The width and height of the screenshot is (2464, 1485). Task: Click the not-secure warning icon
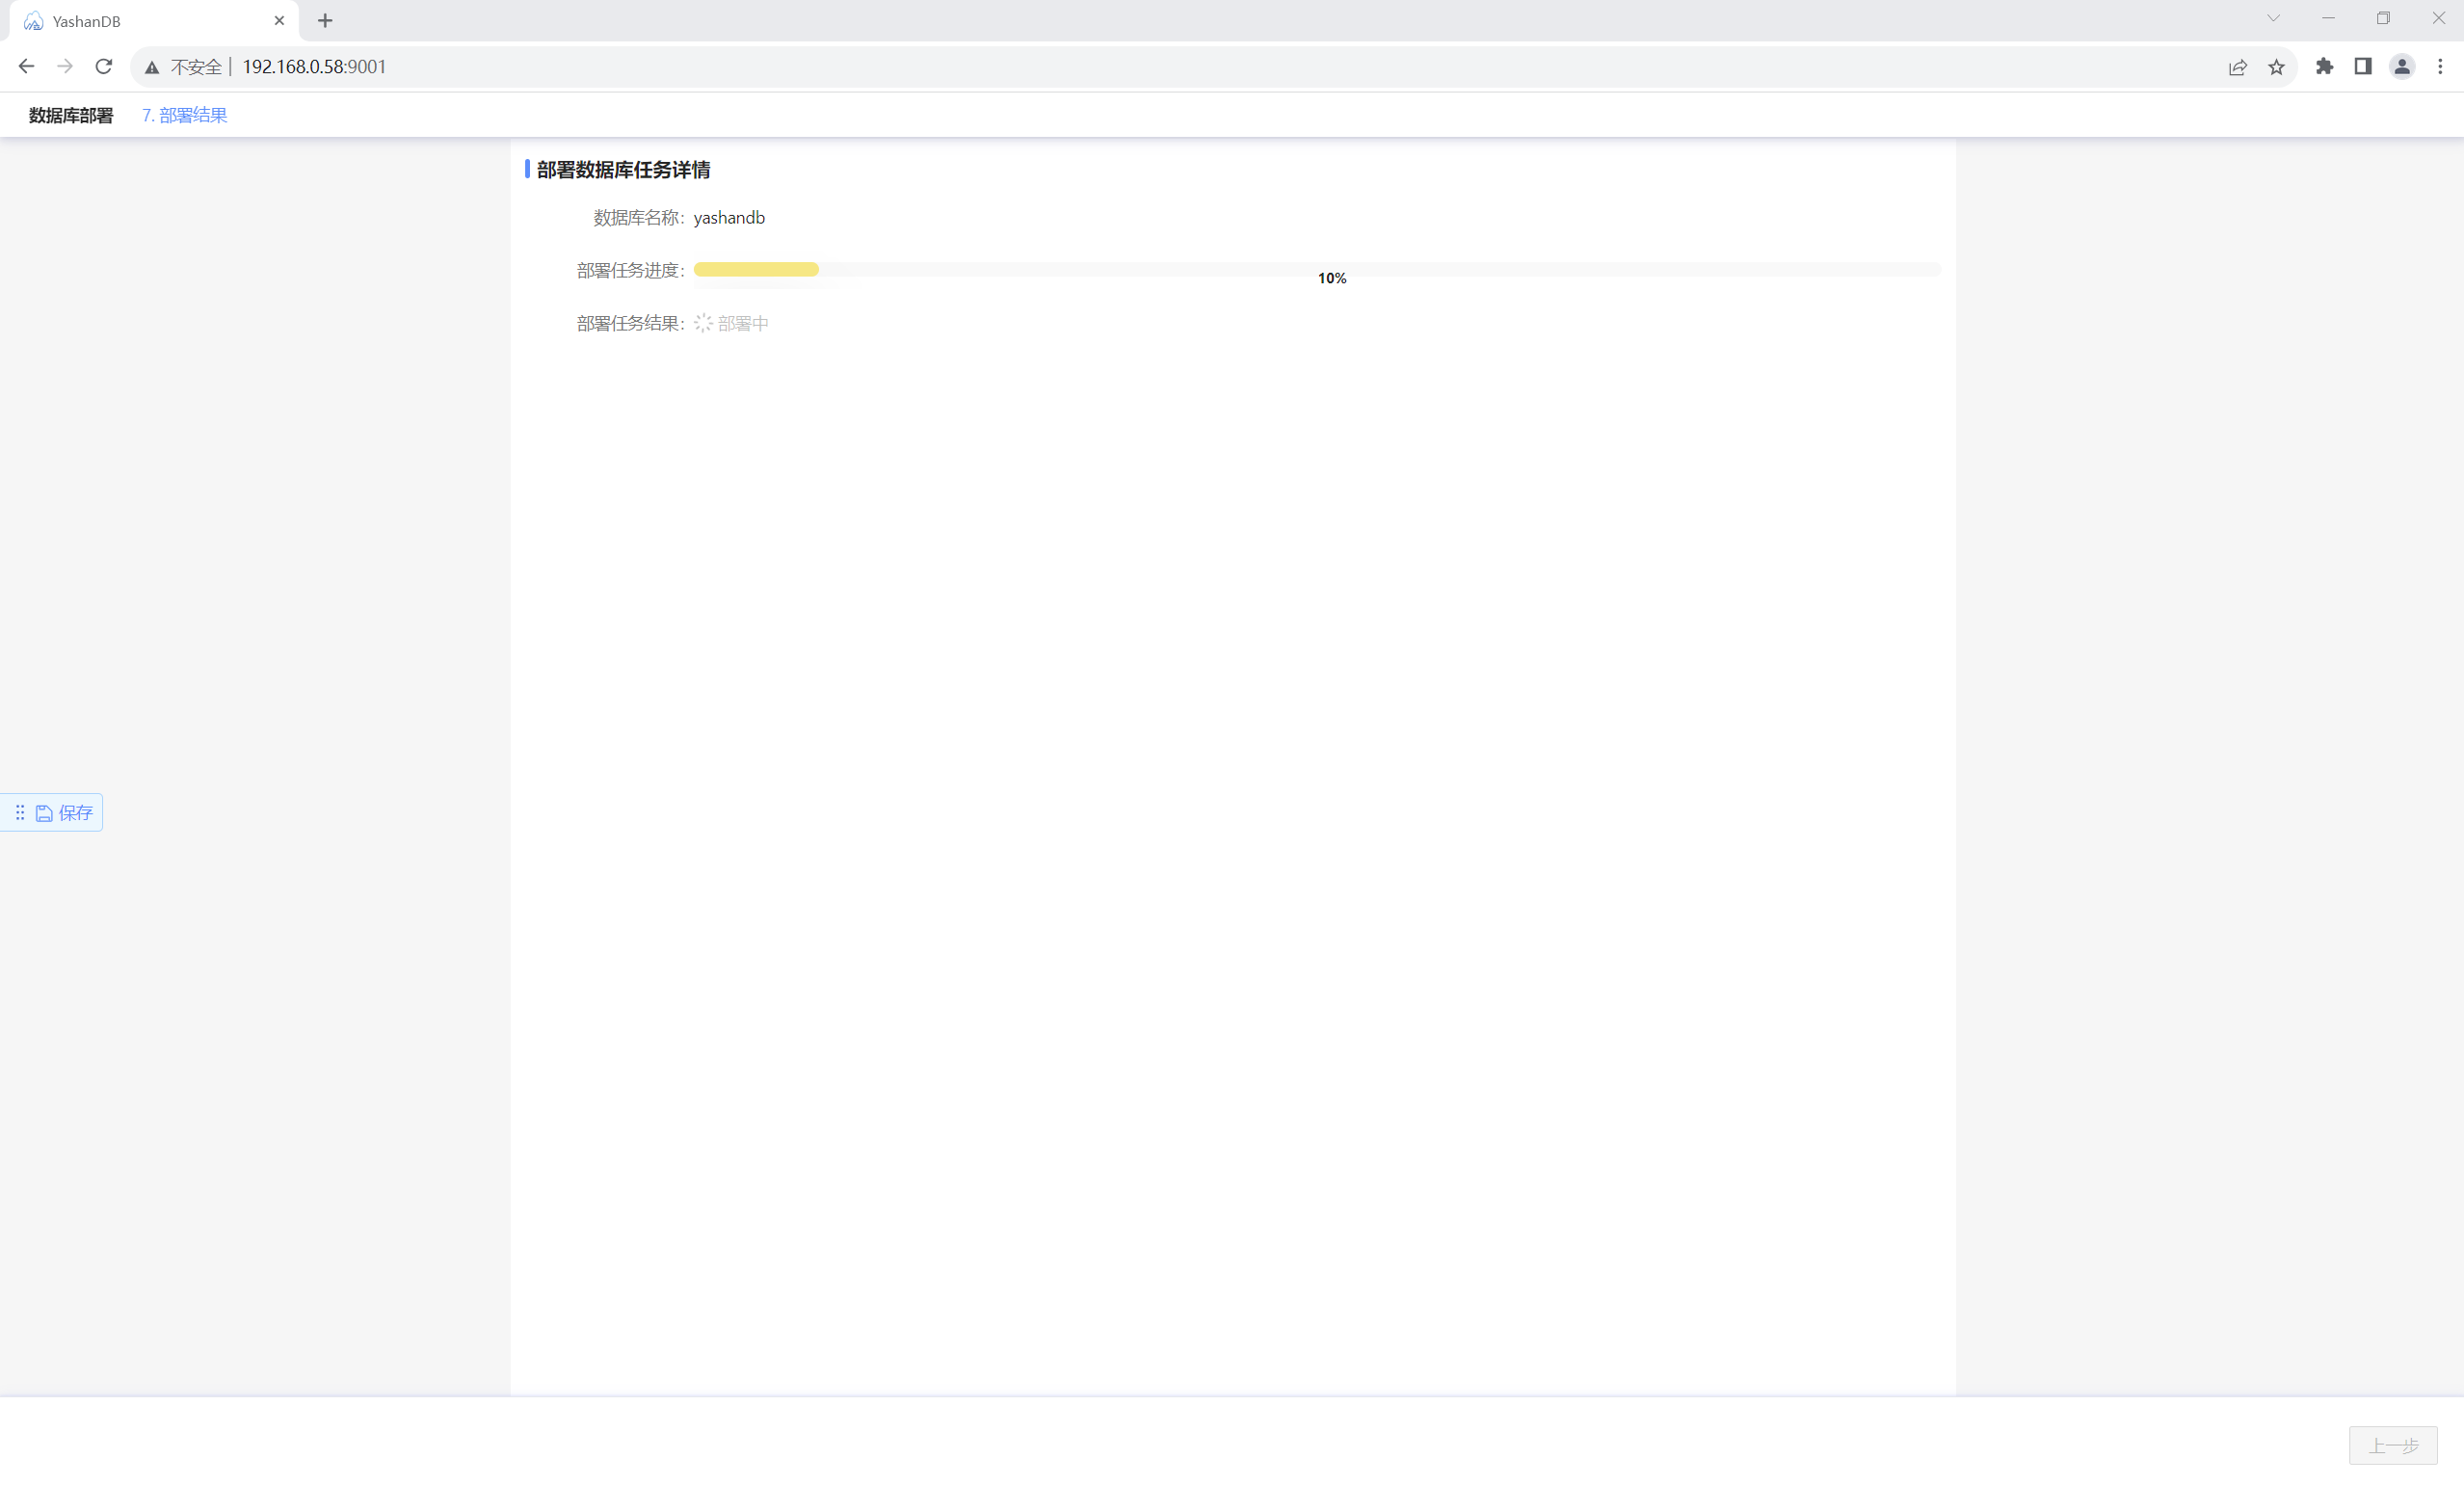(152, 67)
